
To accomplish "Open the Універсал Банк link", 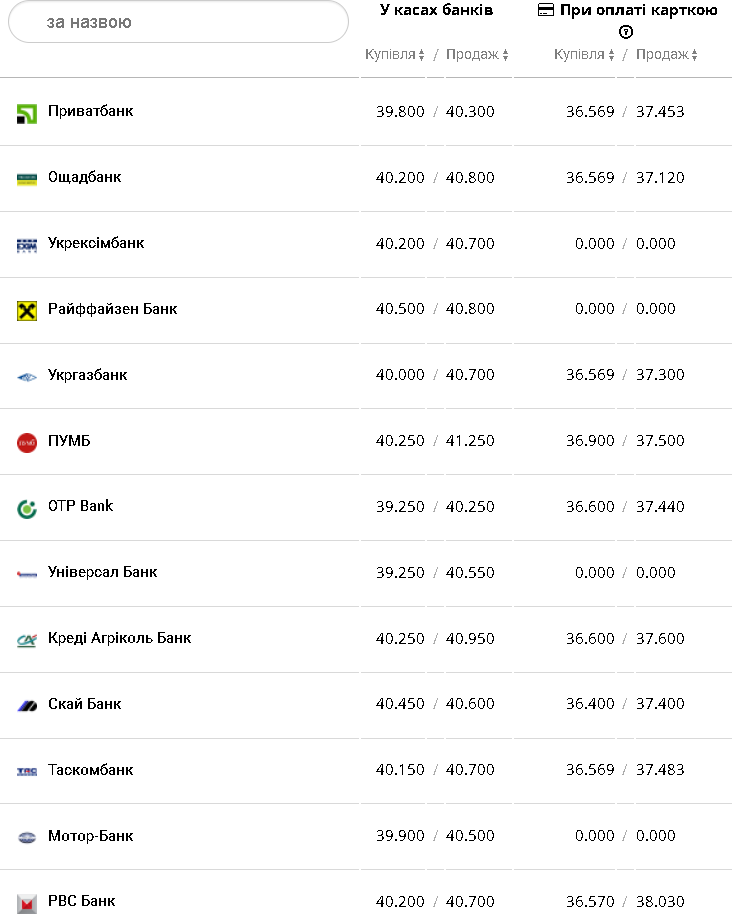I will (x=103, y=573).
